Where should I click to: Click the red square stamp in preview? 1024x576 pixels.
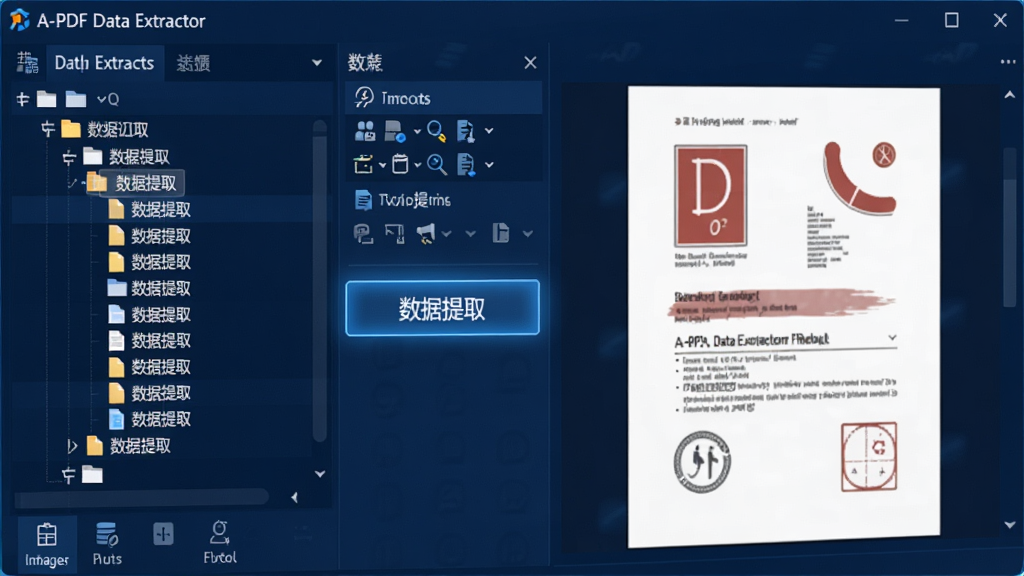pyautogui.click(x=869, y=456)
